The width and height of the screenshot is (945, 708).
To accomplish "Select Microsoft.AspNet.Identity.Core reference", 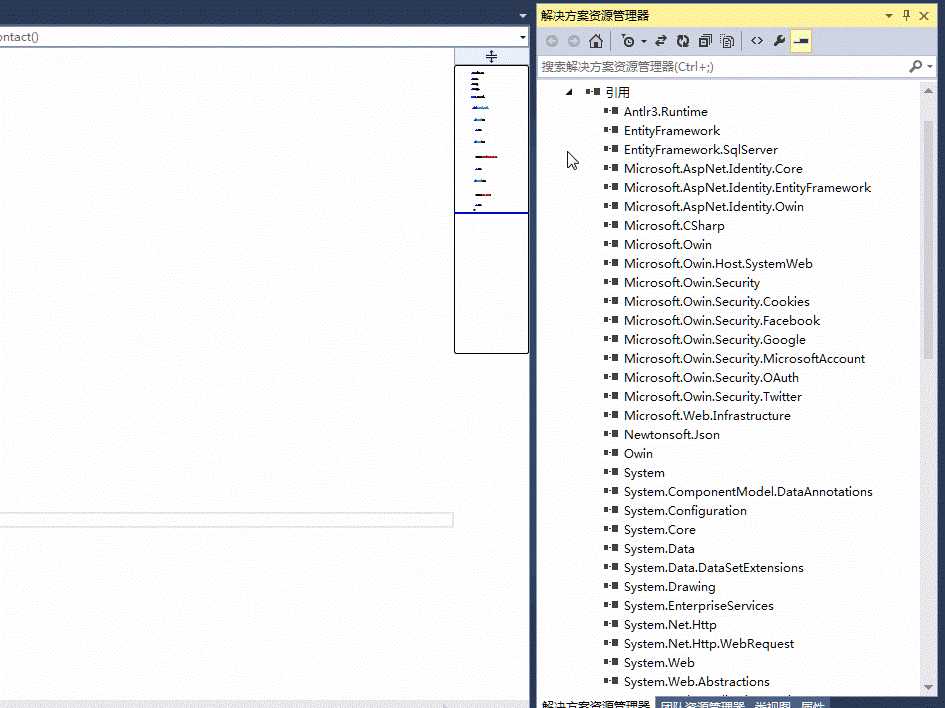I will tap(713, 169).
